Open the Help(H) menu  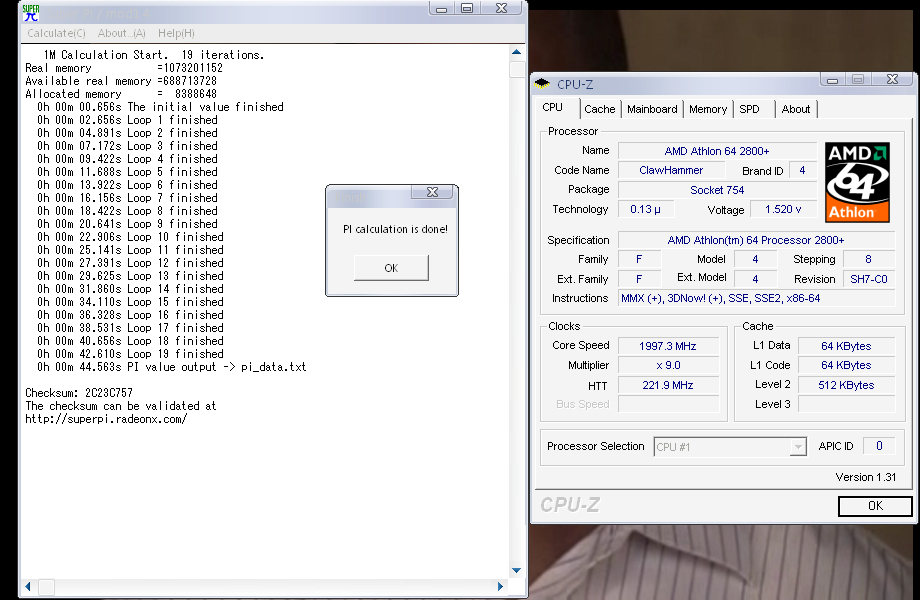[x=176, y=33]
